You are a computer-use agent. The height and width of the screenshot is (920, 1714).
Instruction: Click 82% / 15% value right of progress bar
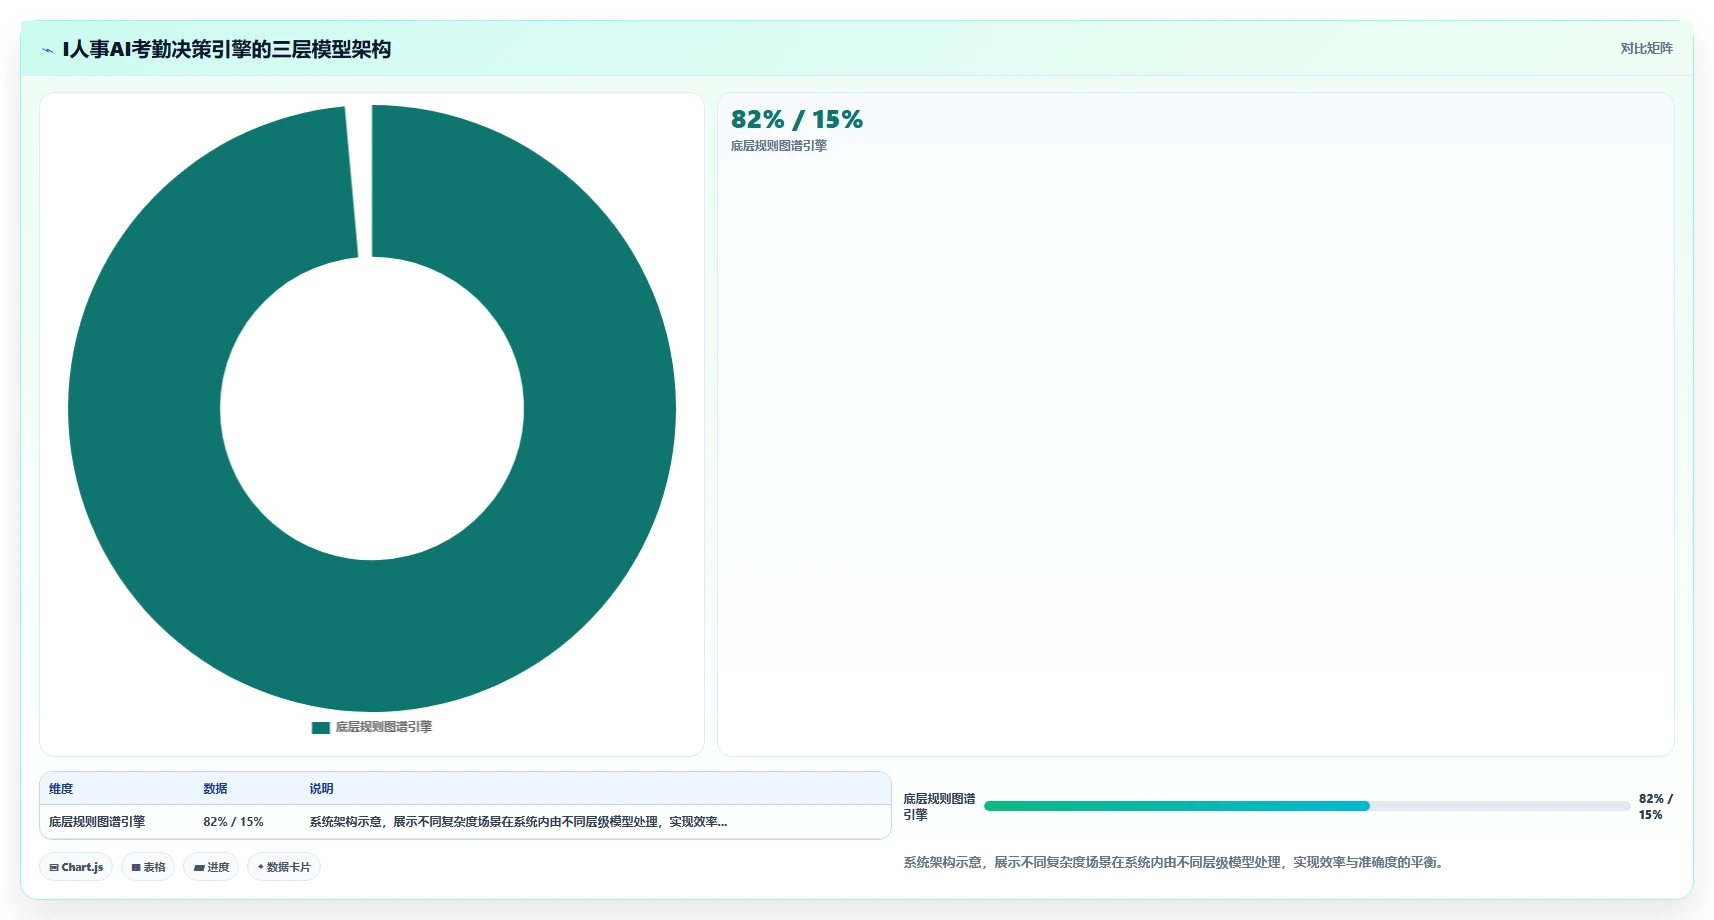1655,807
